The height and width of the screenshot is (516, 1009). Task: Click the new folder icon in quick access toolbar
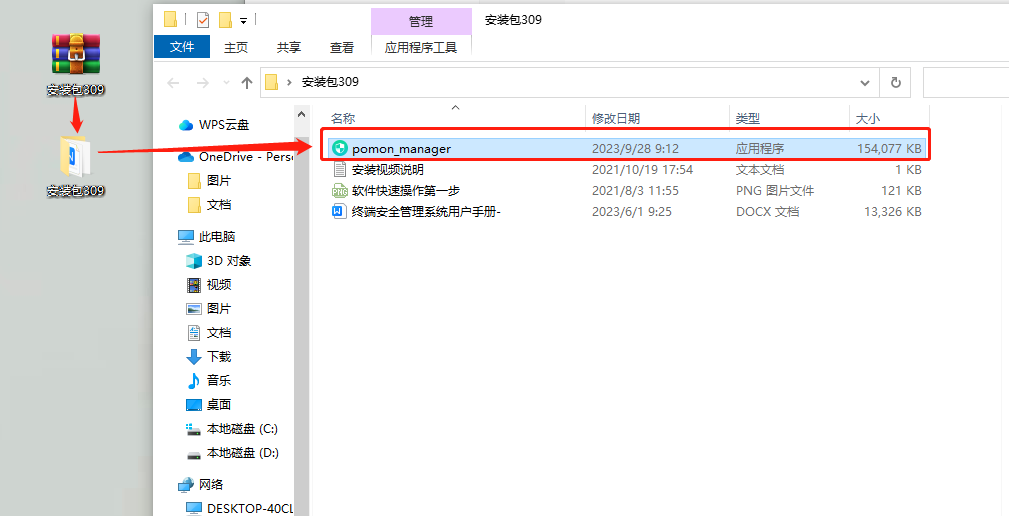pyautogui.click(x=225, y=20)
